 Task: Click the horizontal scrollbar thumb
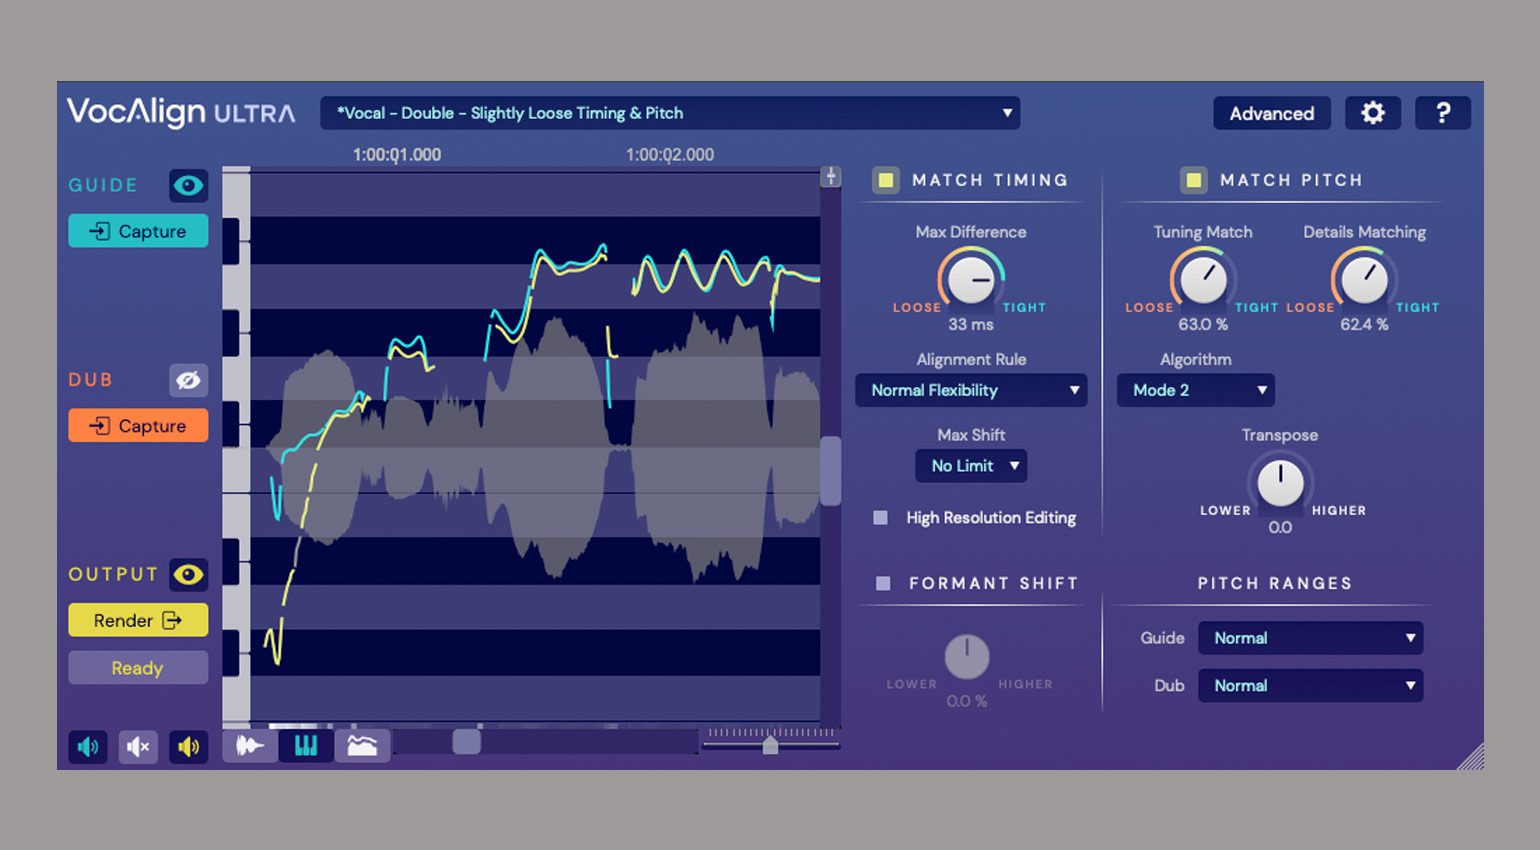pyautogui.click(x=466, y=741)
